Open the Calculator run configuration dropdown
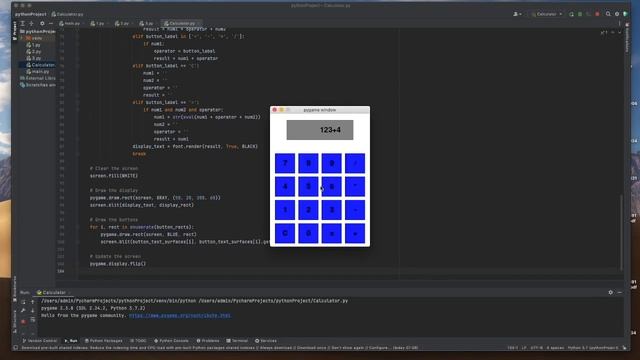 pyautogui.click(x=547, y=14)
